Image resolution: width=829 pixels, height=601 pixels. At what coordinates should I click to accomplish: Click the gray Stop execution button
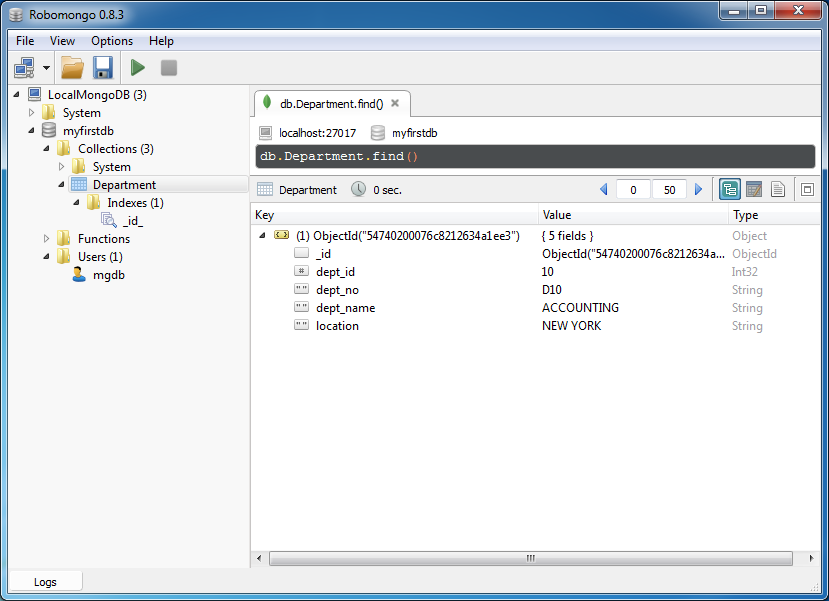pyautogui.click(x=169, y=68)
